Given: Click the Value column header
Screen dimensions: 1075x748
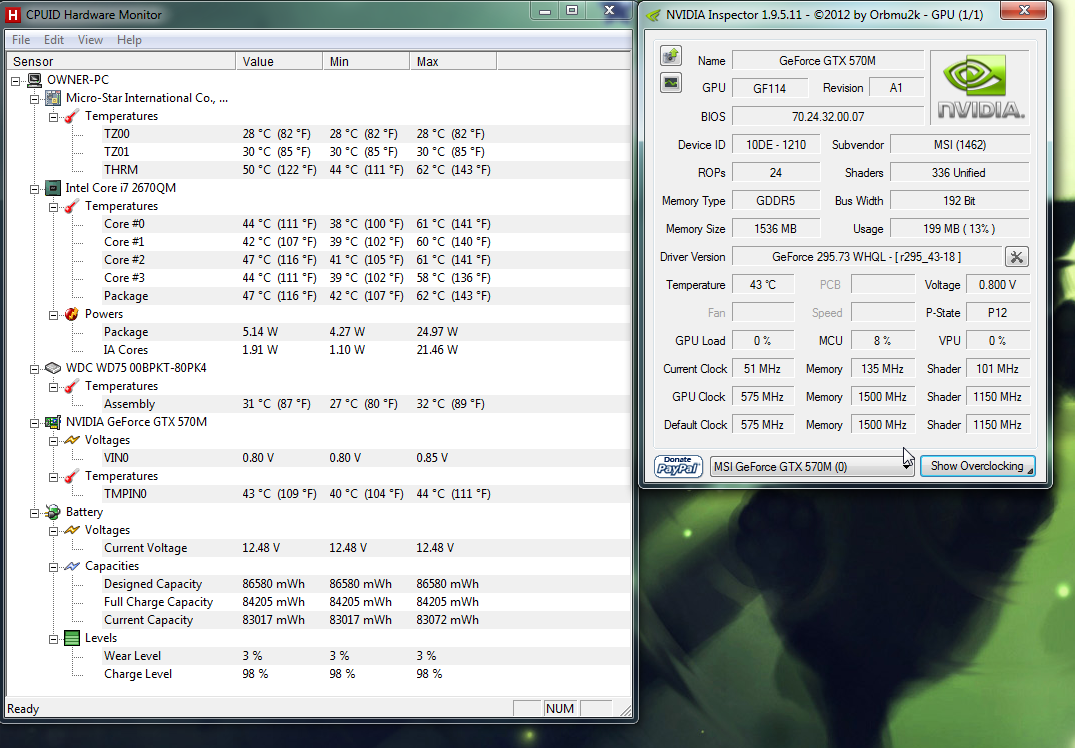Looking at the screenshot, I should click(279, 62).
